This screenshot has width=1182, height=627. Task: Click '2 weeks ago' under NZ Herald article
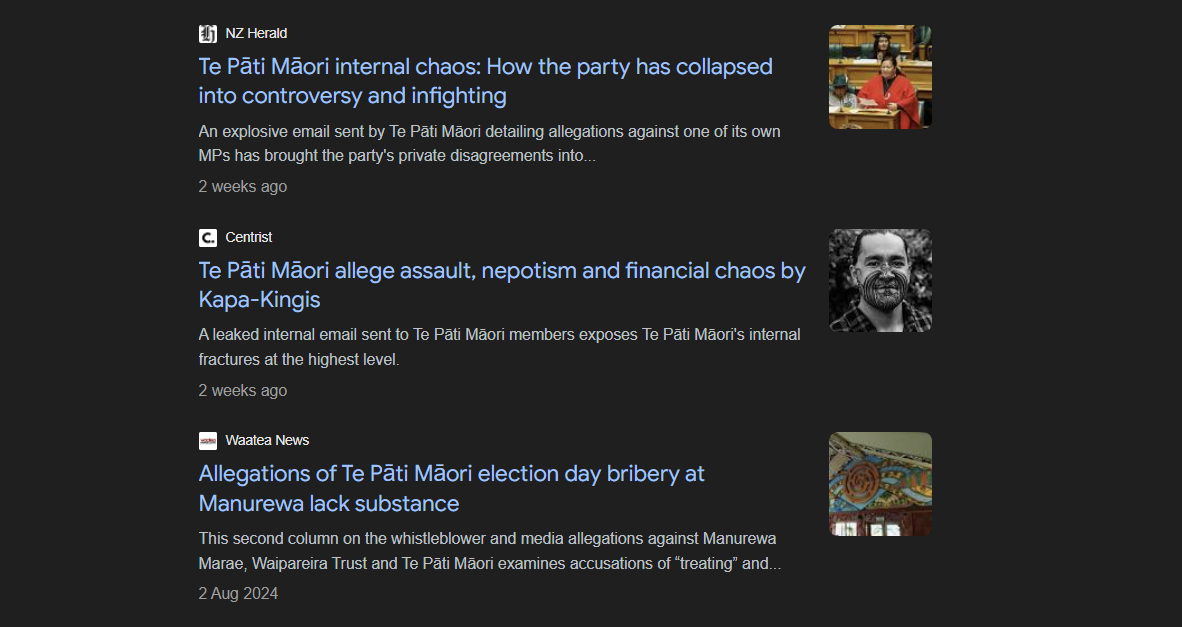(x=243, y=187)
